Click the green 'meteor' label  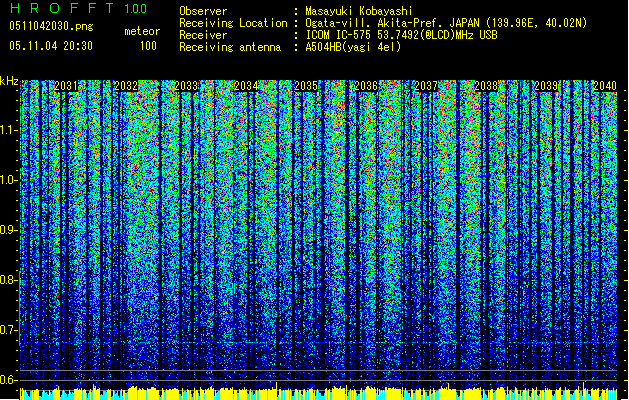coord(141,32)
